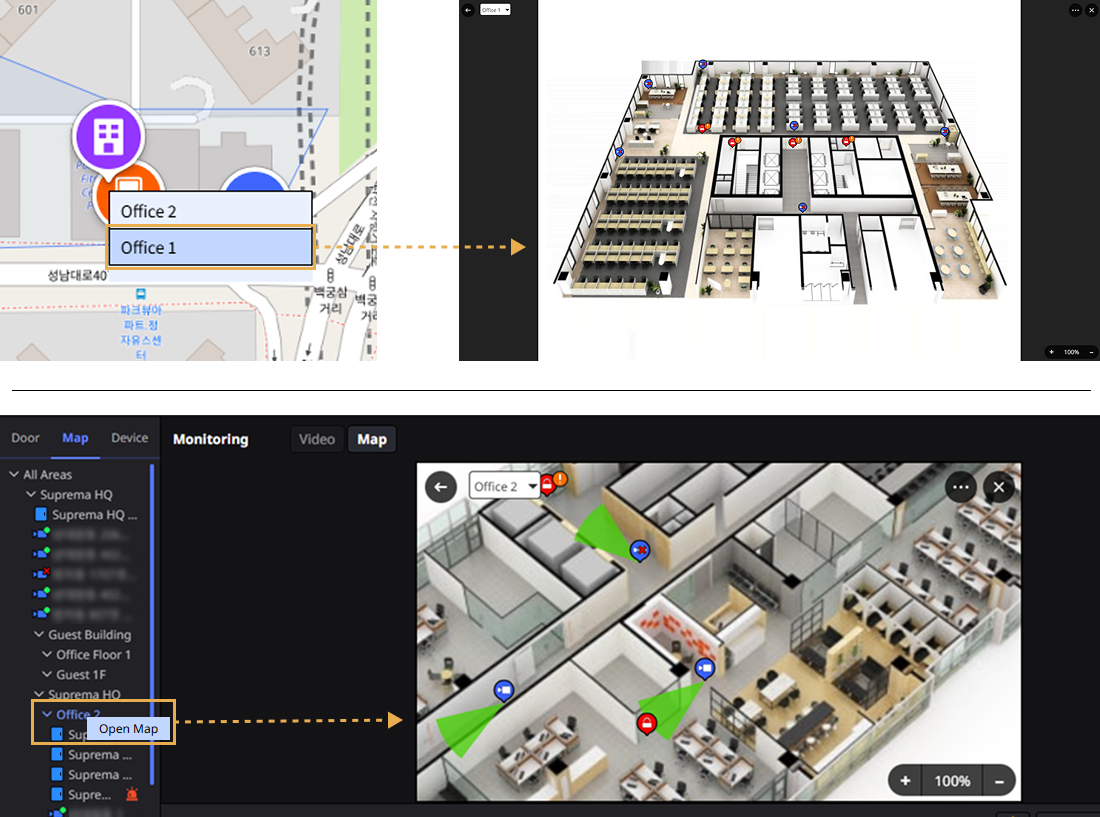This screenshot has width=1100, height=817.
Task: Click orange warning badge beside Office 2 dropdown
Action: click(x=560, y=479)
